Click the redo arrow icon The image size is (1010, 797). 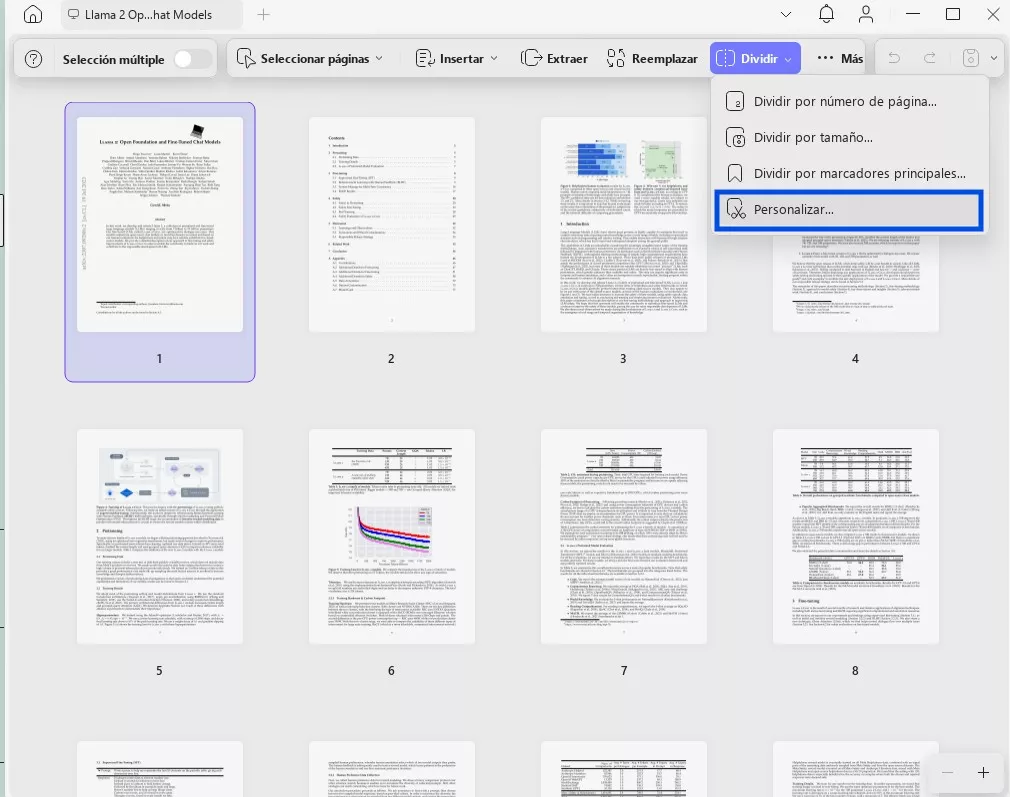930,59
